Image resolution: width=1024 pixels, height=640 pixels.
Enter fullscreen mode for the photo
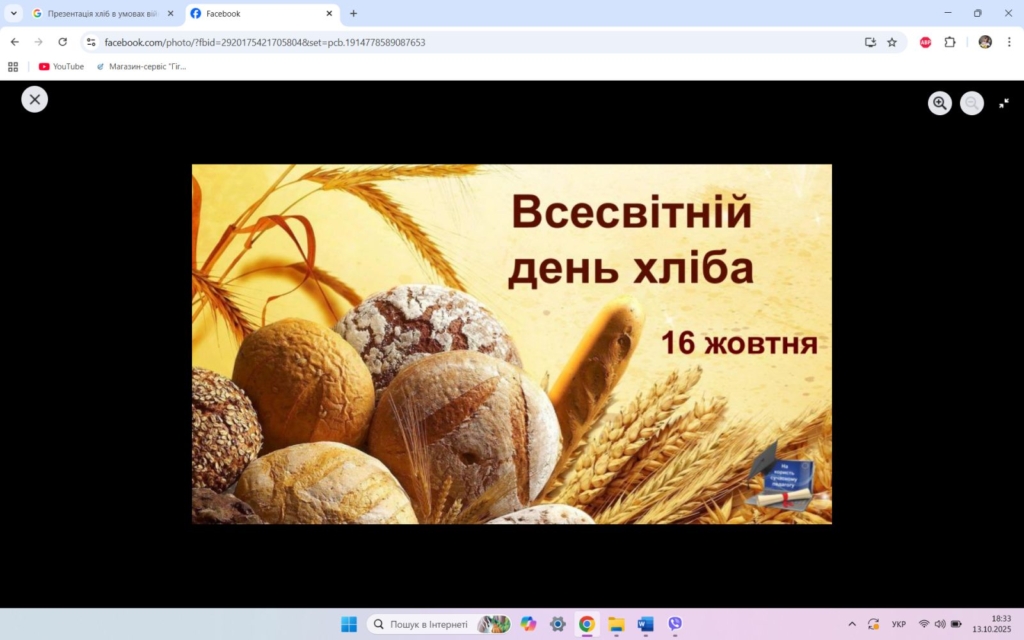1004,103
